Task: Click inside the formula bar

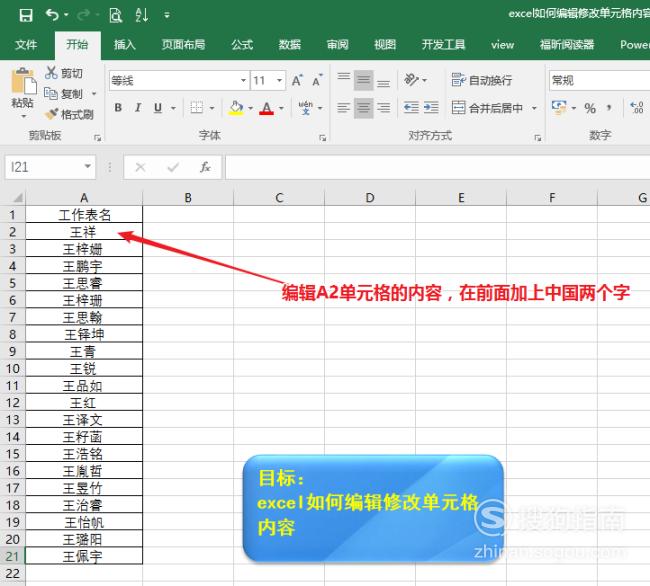Action: (437, 167)
